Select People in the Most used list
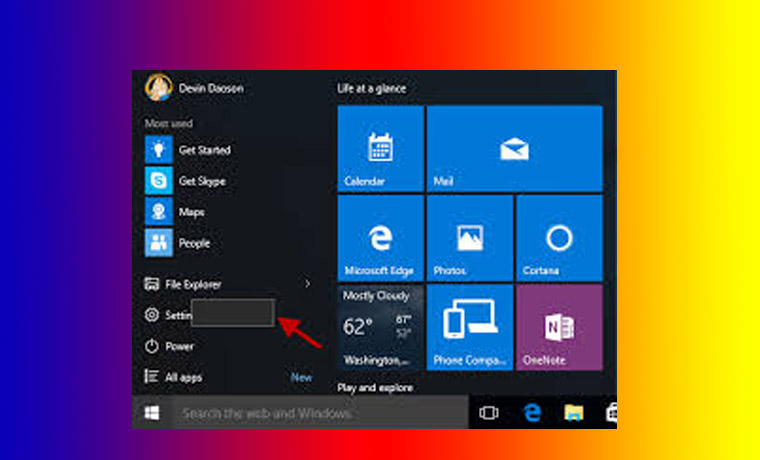This screenshot has height=460, width=760. click(x=159, y=242)
